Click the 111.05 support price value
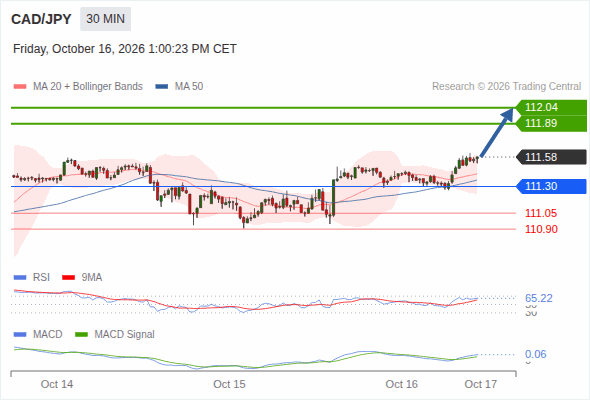The height and width of the screenshot is (400, 590). click(541, 213)
